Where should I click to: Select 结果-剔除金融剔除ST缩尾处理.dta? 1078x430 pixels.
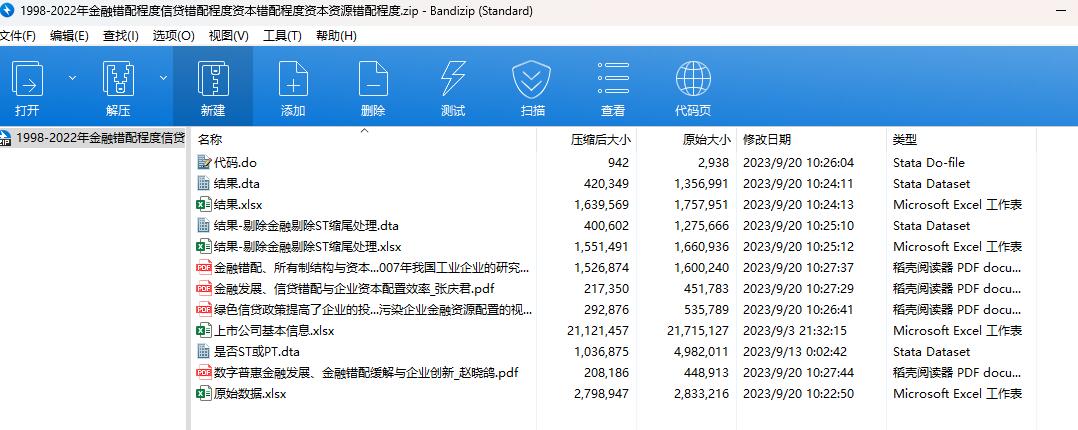pos(306,226)
